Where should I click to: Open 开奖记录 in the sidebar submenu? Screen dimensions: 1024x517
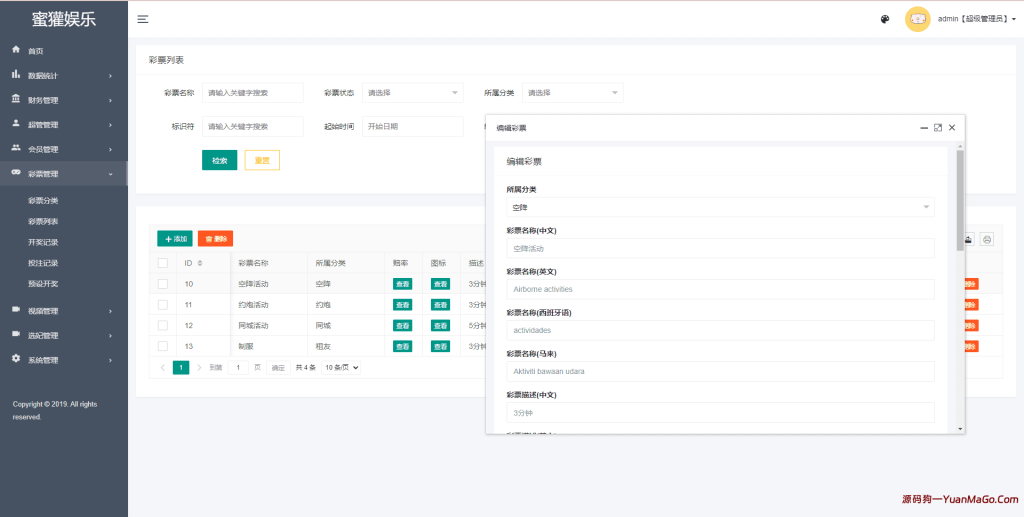pos(43,242)
